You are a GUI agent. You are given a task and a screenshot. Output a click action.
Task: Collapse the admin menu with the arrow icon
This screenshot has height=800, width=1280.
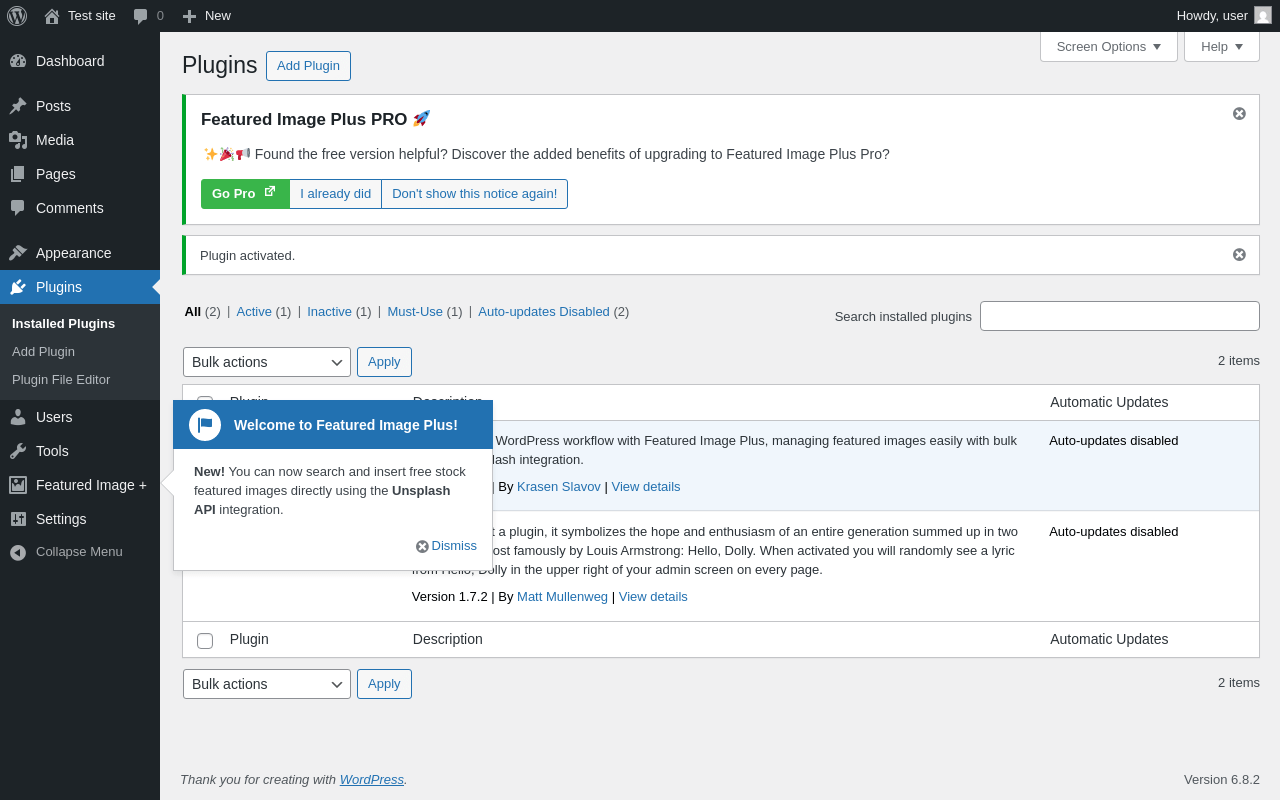[x=18, y=552]
